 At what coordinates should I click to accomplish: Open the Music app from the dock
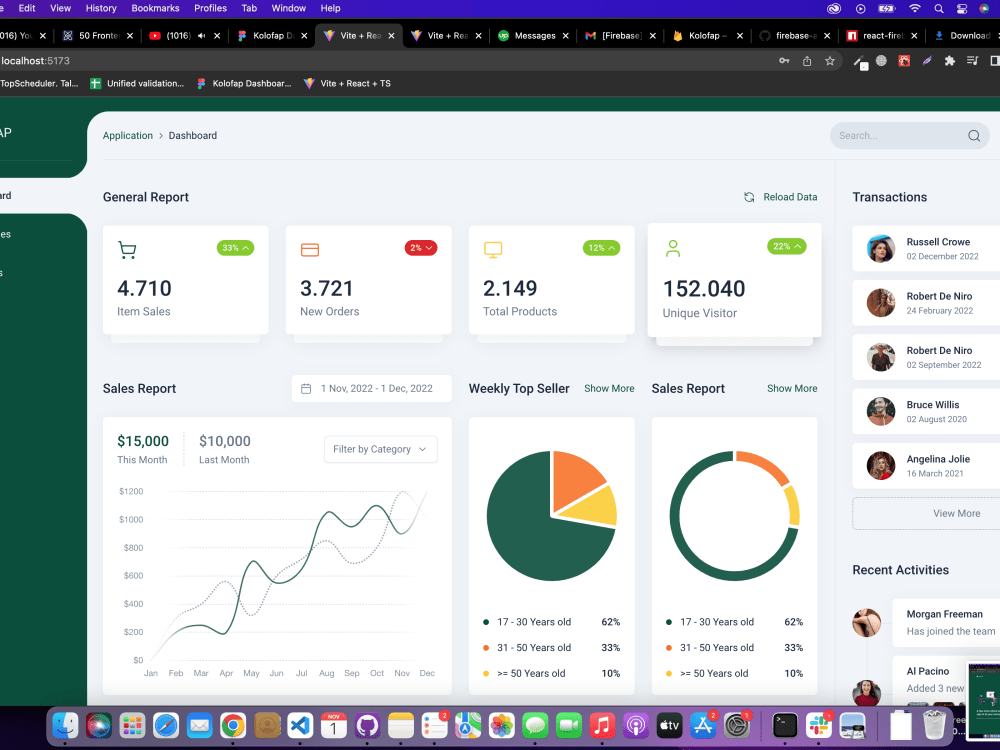click(601, 726)
